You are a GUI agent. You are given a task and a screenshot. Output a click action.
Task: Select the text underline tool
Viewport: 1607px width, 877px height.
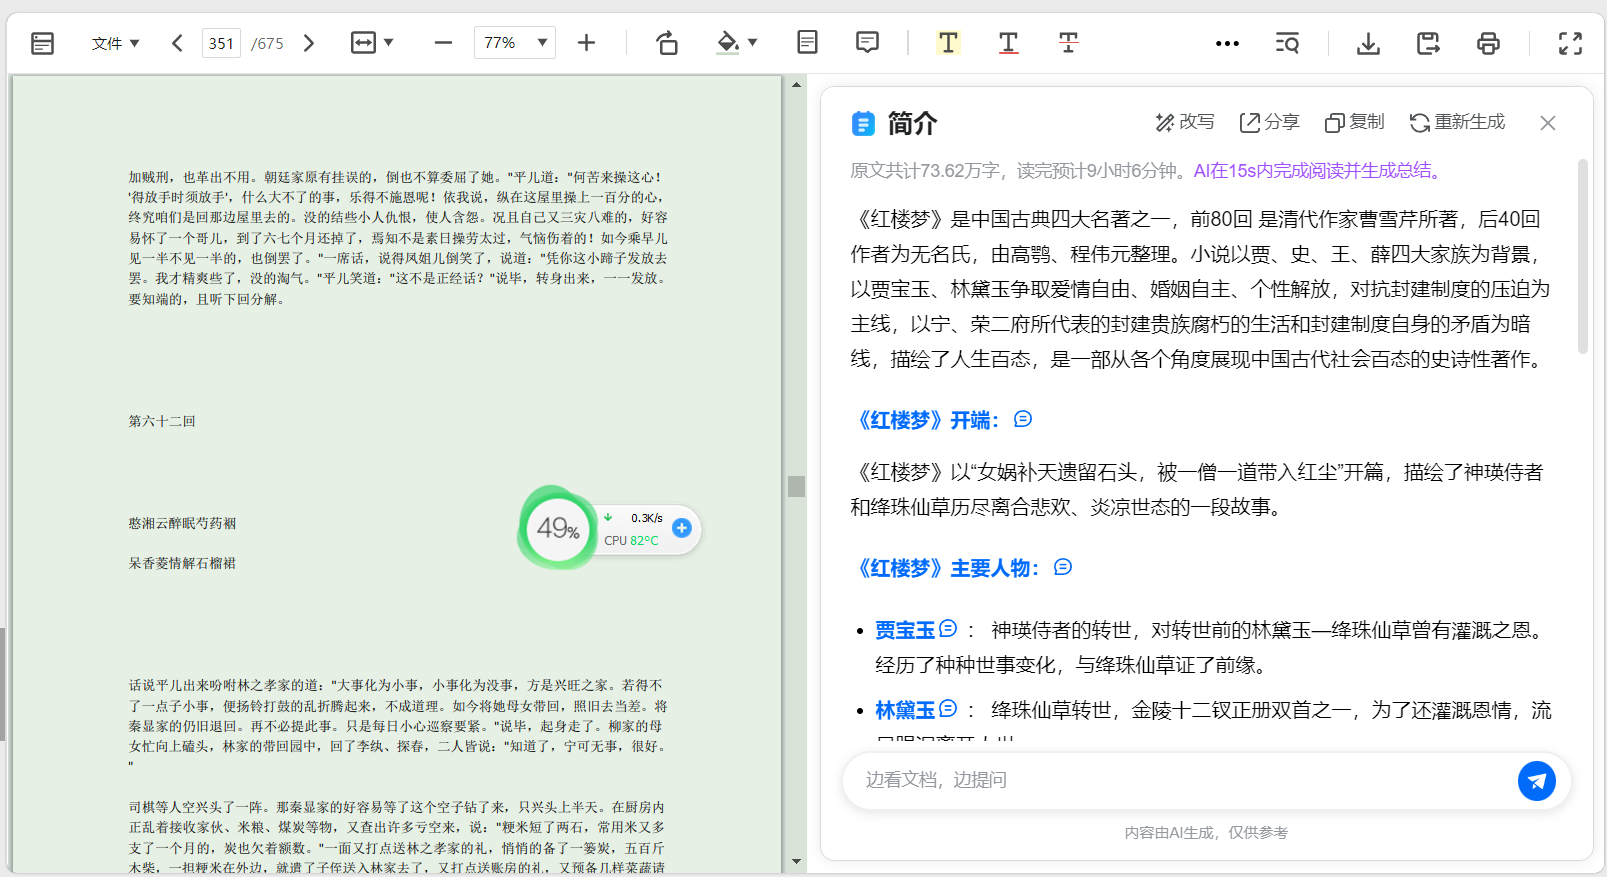pyautogui.click(x=1008, y=42)
